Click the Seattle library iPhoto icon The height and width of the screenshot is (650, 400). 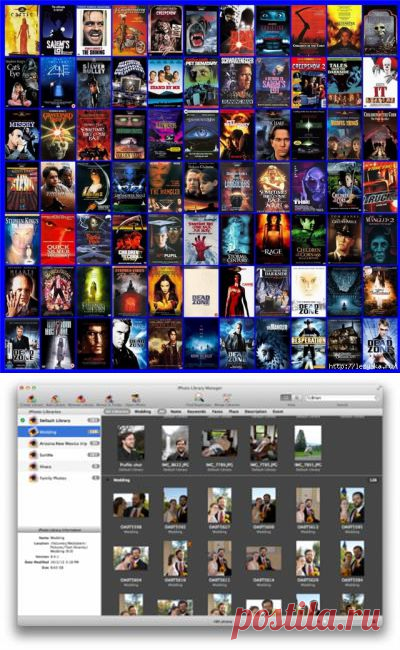pos(33,455)
